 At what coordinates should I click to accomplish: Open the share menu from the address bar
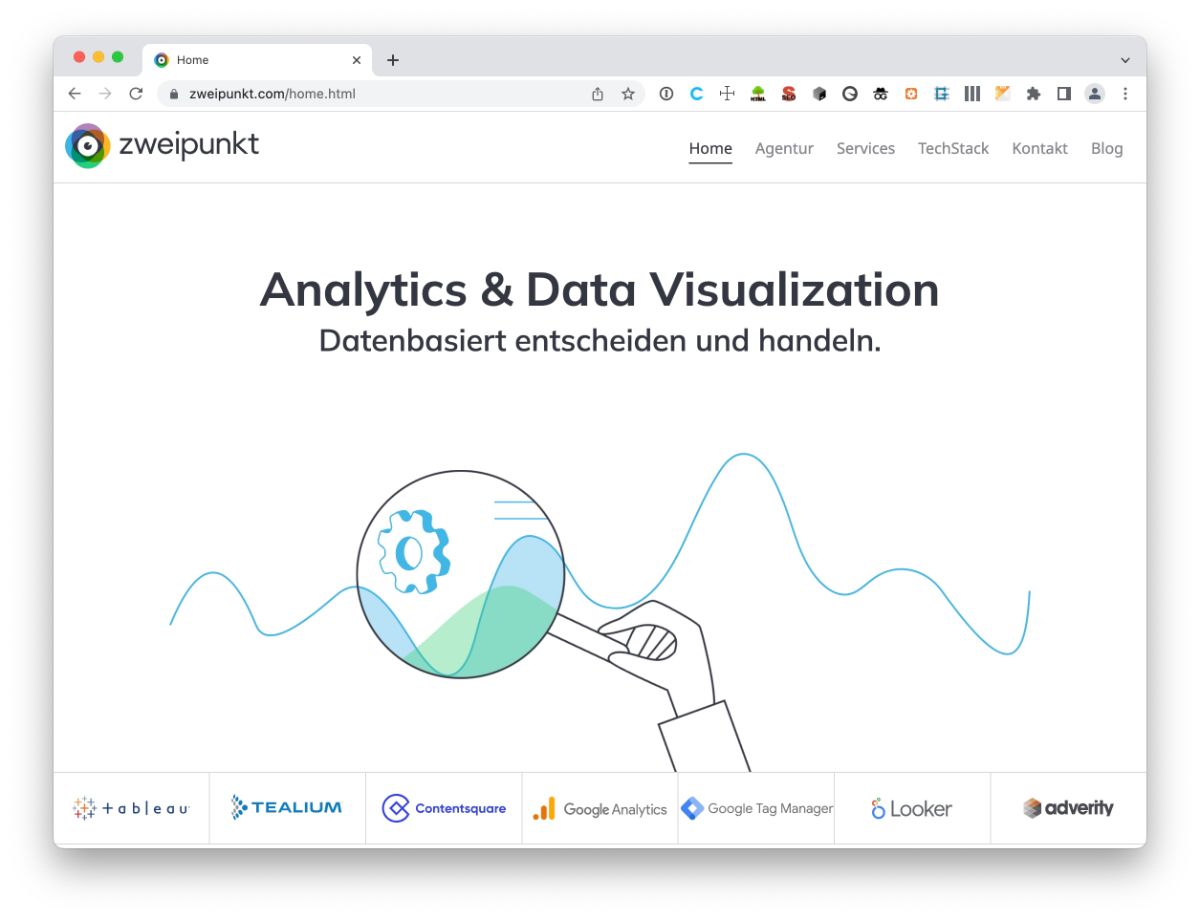(597, 93)
